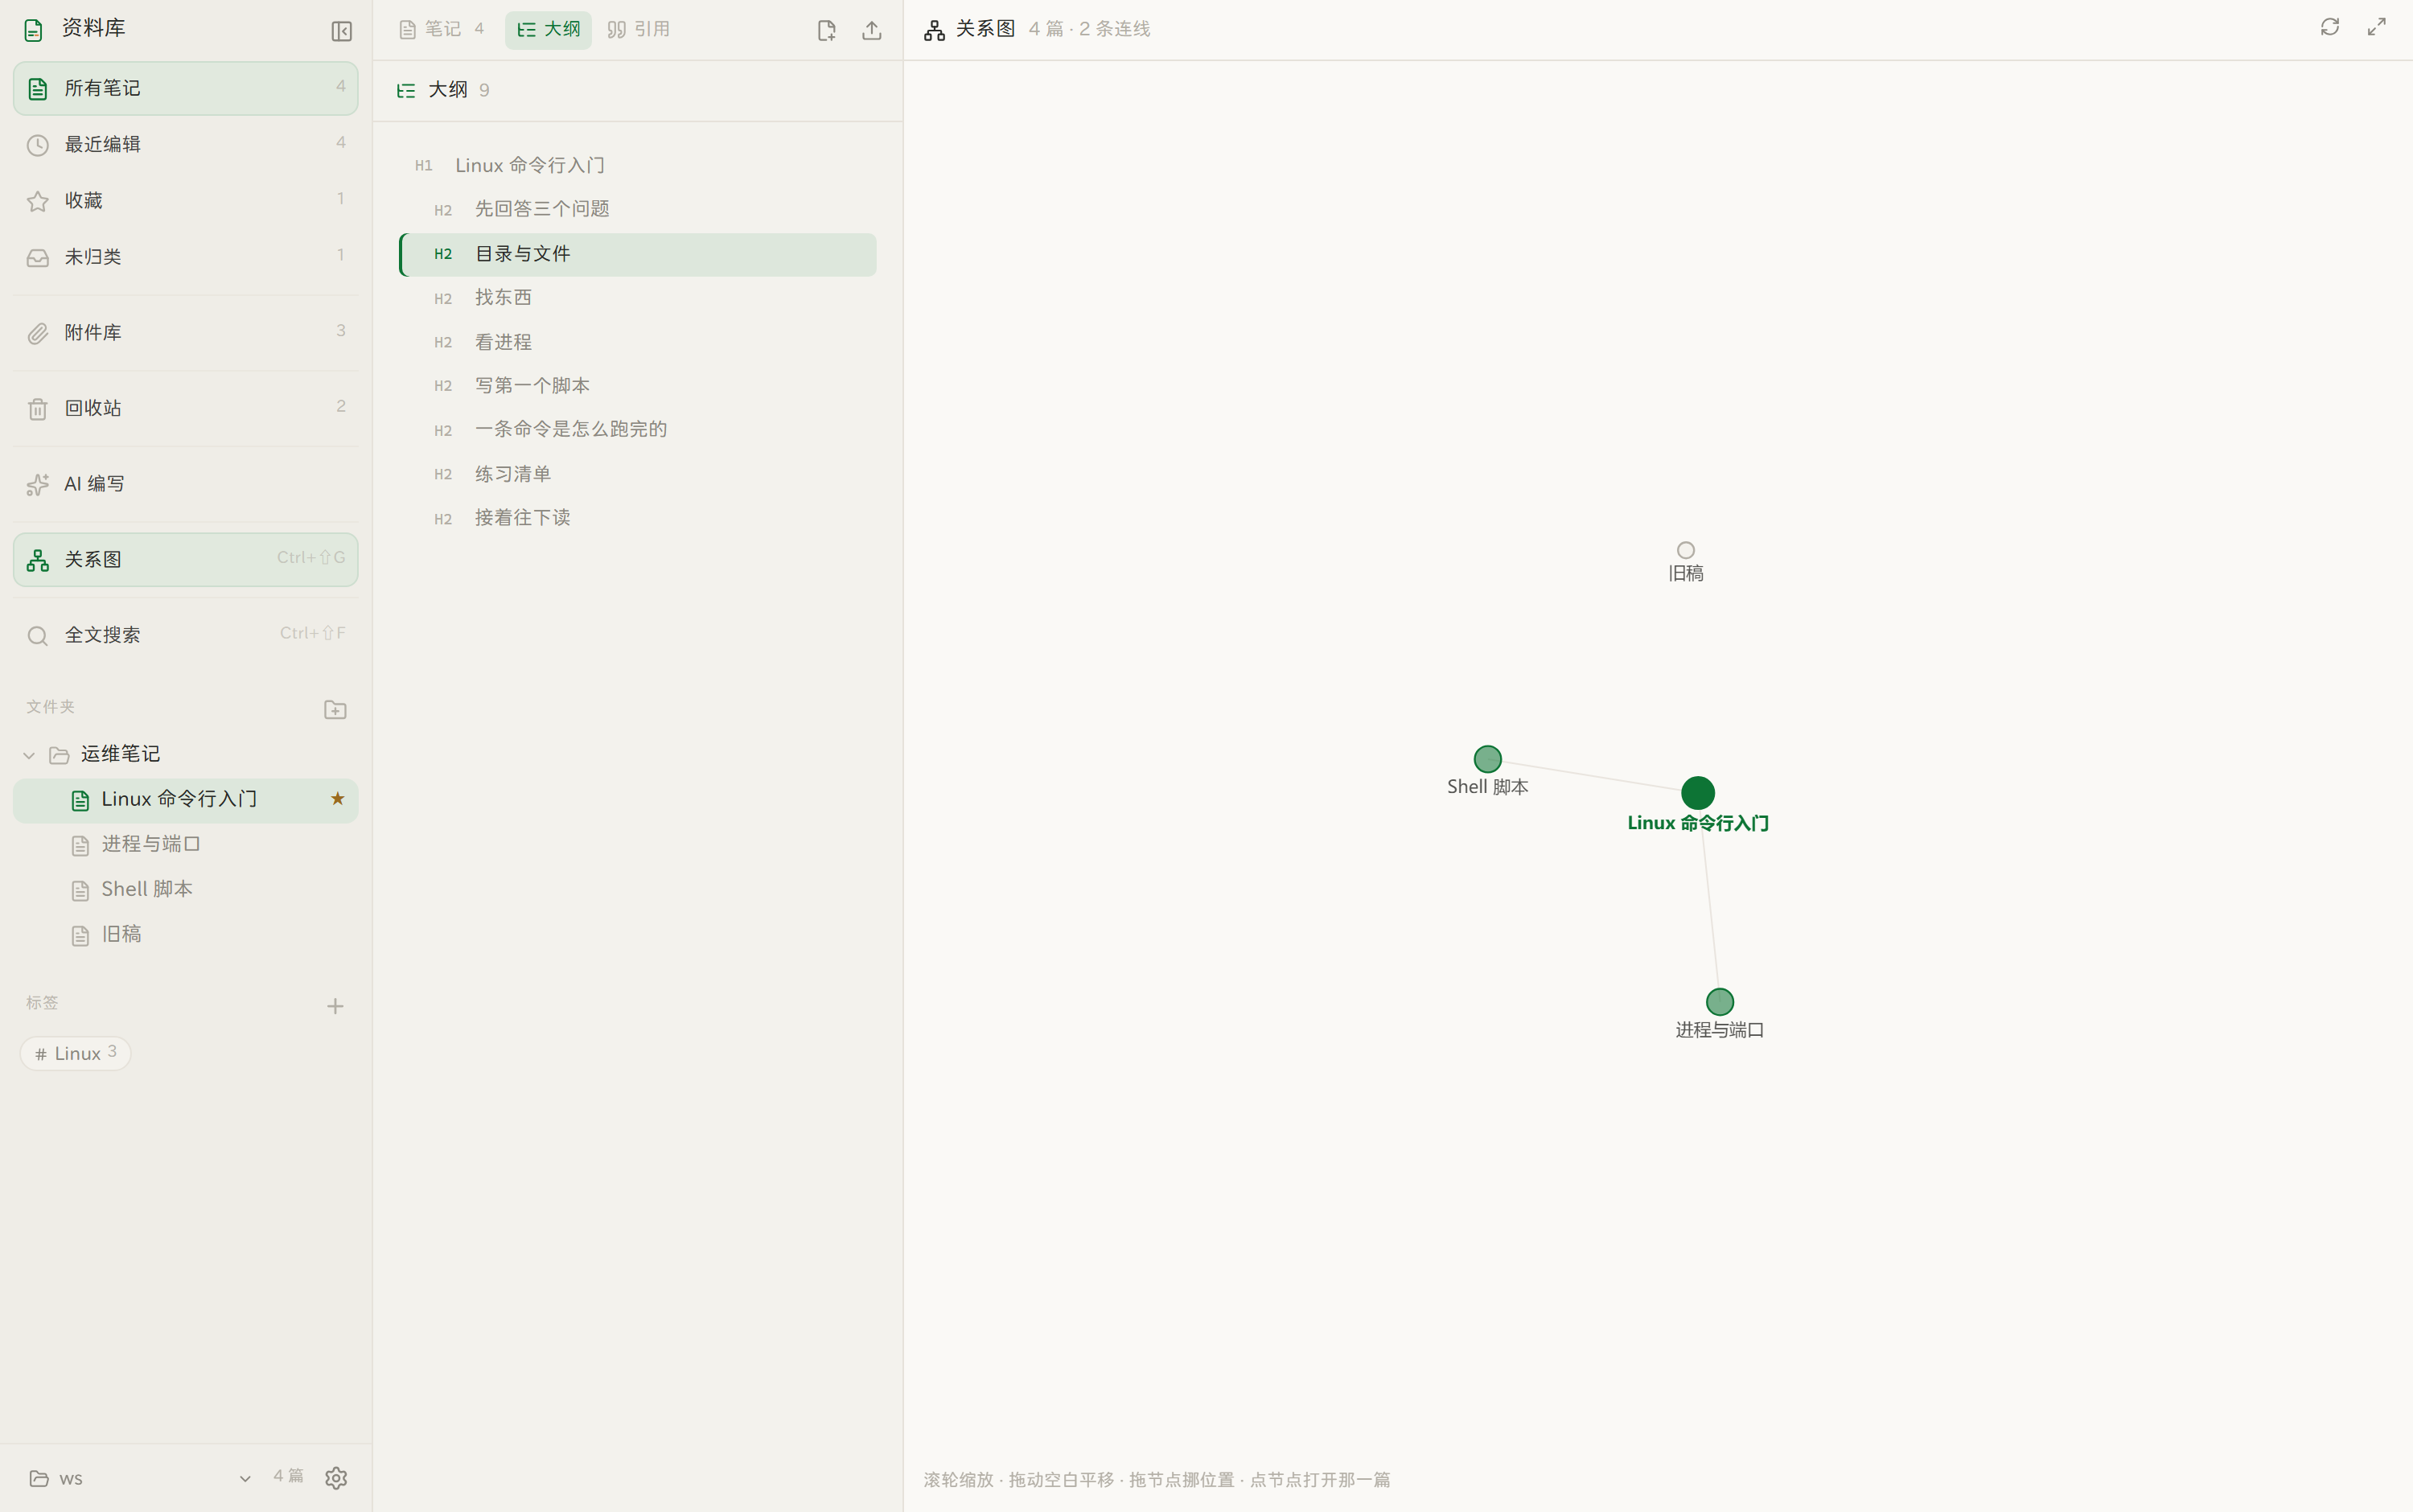Open 回收站 trash
The height and width of the screenshot is (1512, 2413).
[x=186, y=408]
